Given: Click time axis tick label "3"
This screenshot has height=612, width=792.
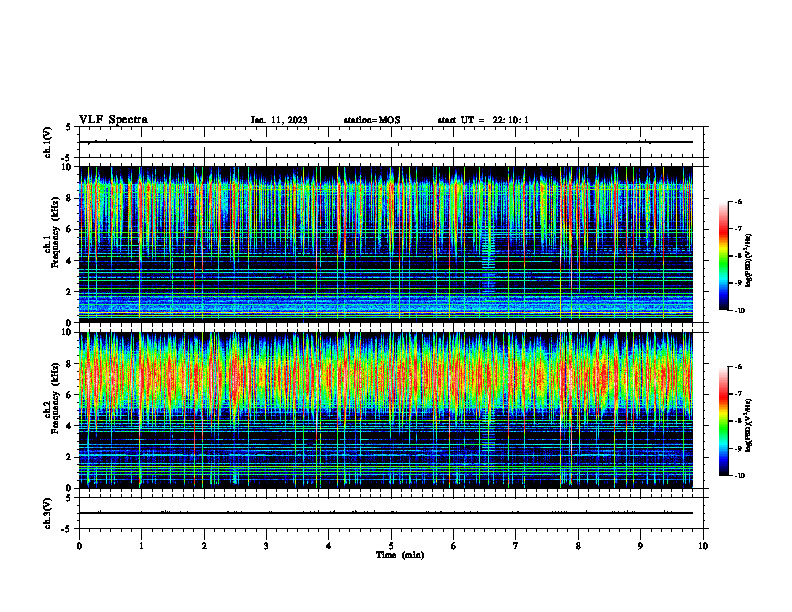Looking at the screenshot, I should click(x=266, y=546).
